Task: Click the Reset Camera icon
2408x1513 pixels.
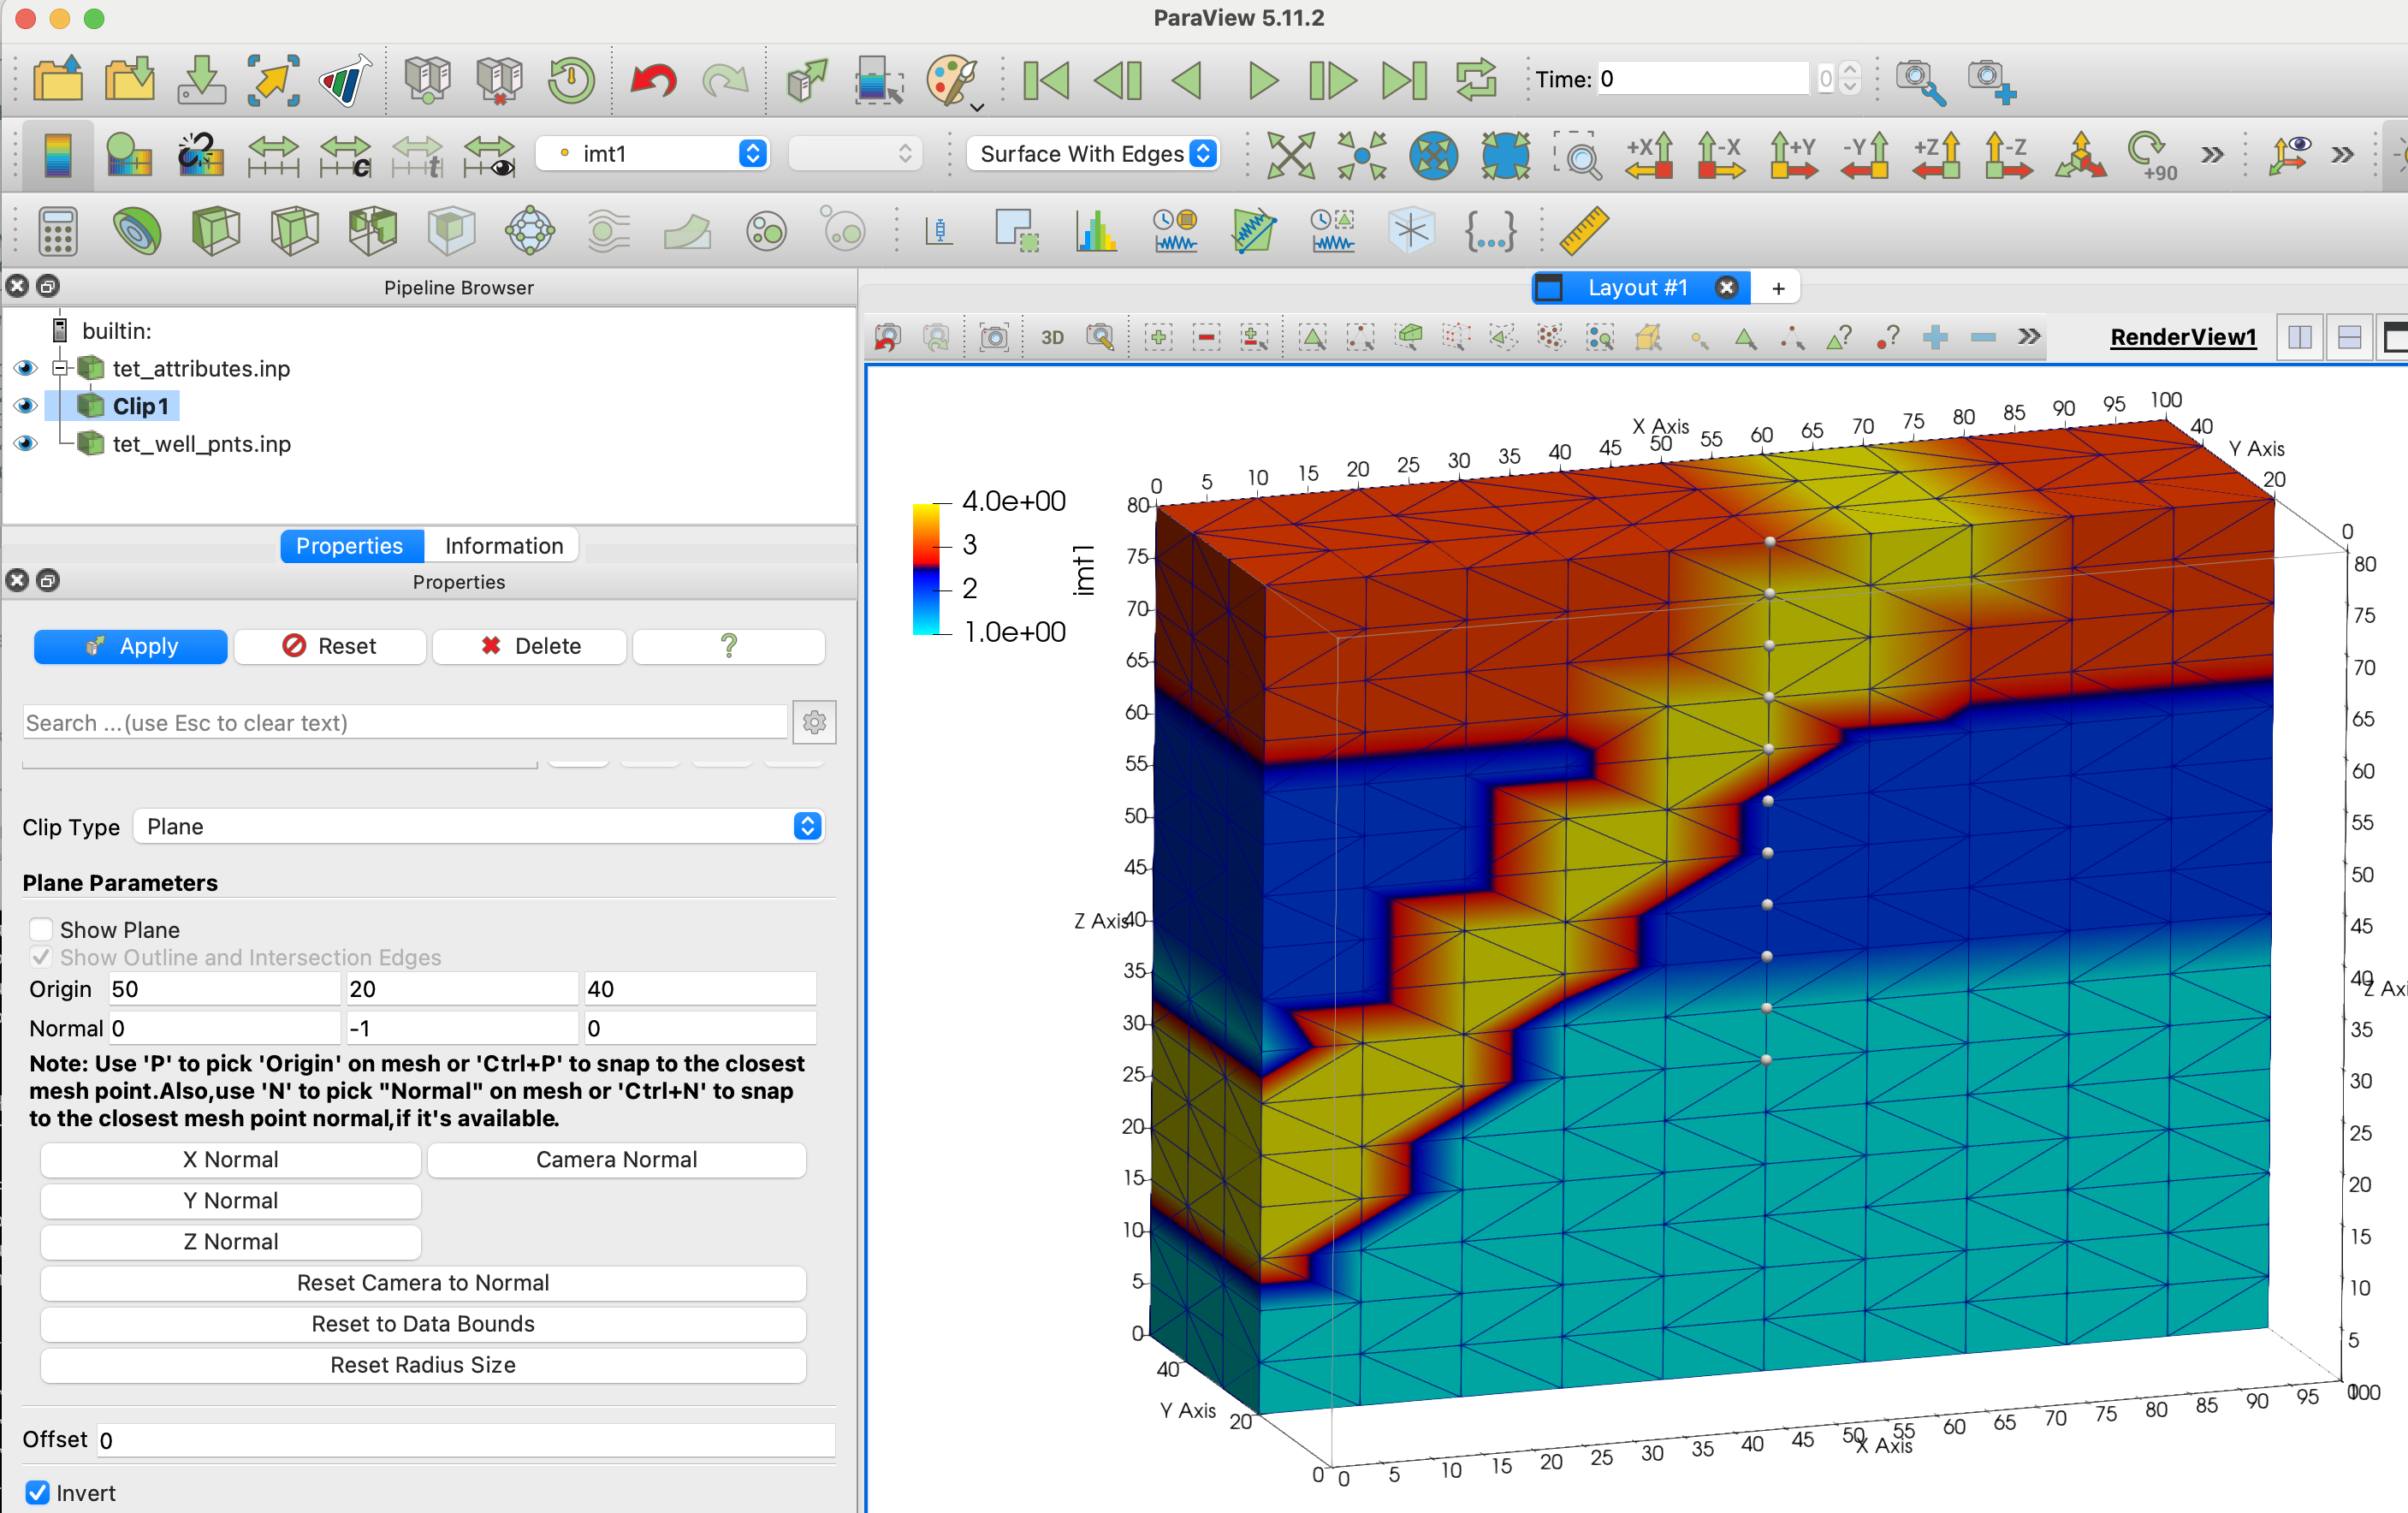Action: pos(1290,155)
